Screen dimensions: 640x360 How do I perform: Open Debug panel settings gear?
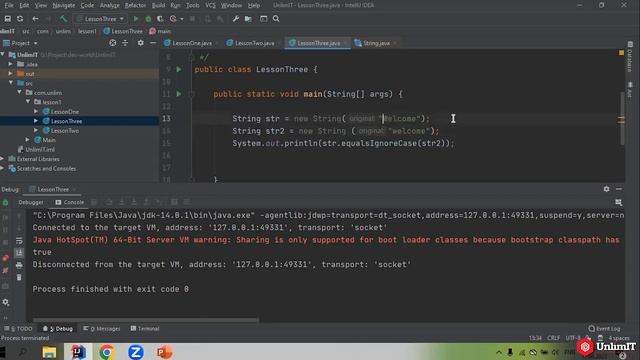click(607, 189)
